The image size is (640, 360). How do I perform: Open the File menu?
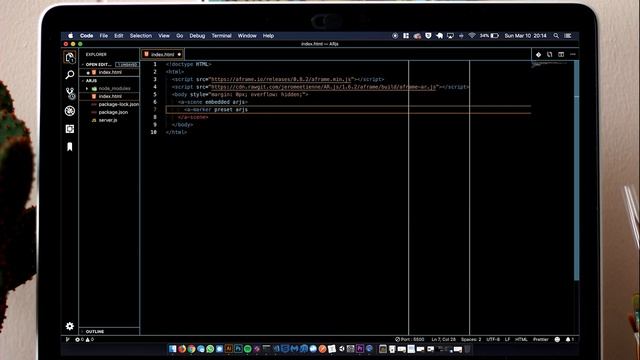[104, 36]
